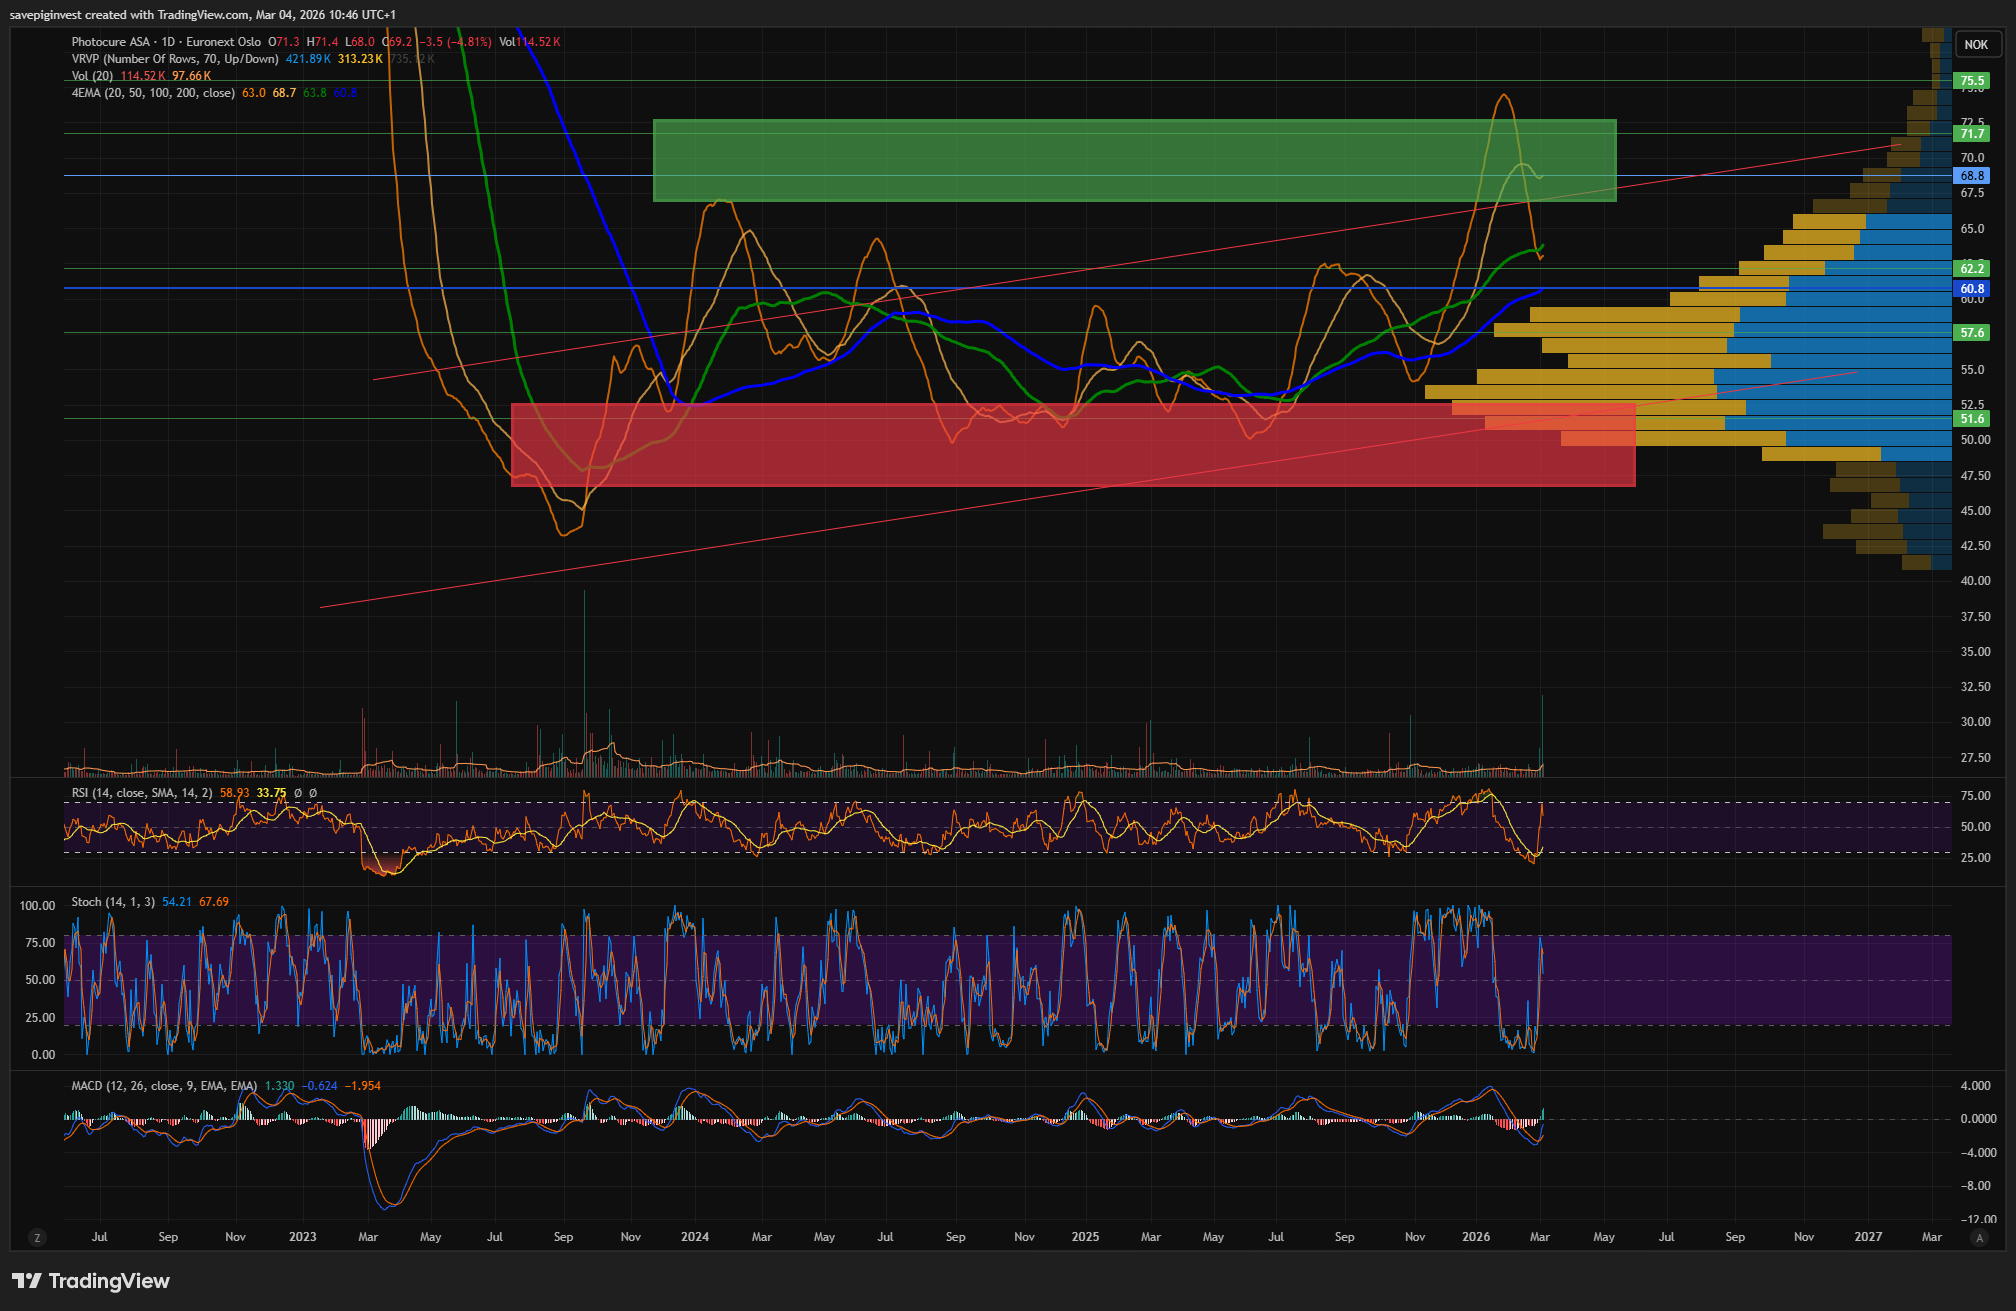Click the green 75.5 price label

(x=1971, y=81)
